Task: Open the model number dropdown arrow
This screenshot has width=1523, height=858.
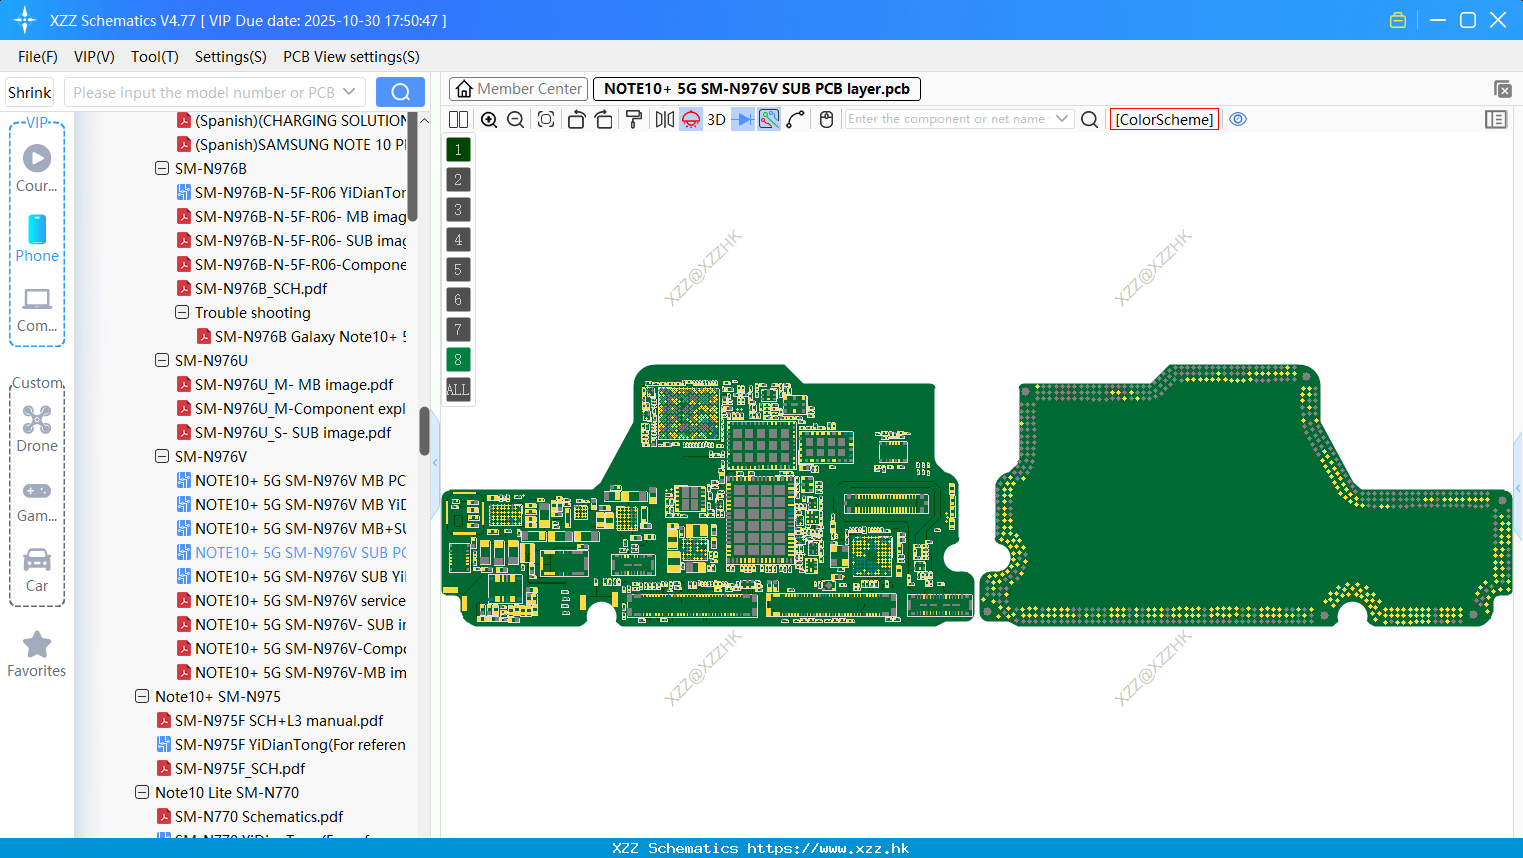Action: point(349,92)
